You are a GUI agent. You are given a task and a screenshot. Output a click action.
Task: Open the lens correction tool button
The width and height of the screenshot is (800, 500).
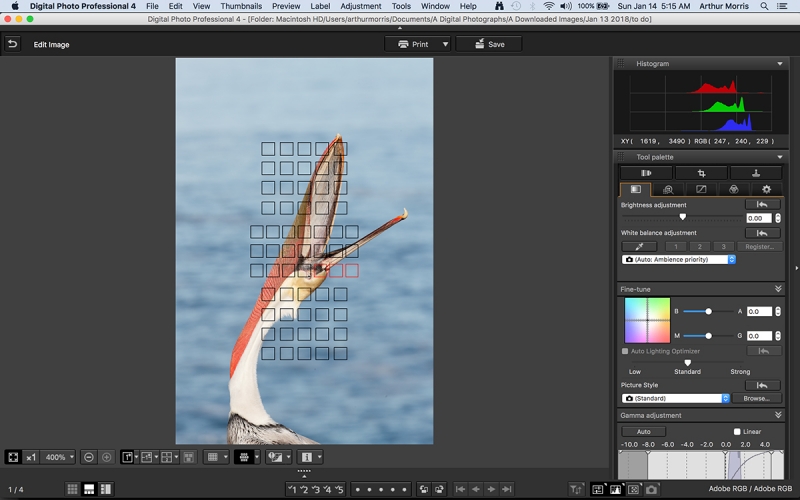click(x=646, y=173)
